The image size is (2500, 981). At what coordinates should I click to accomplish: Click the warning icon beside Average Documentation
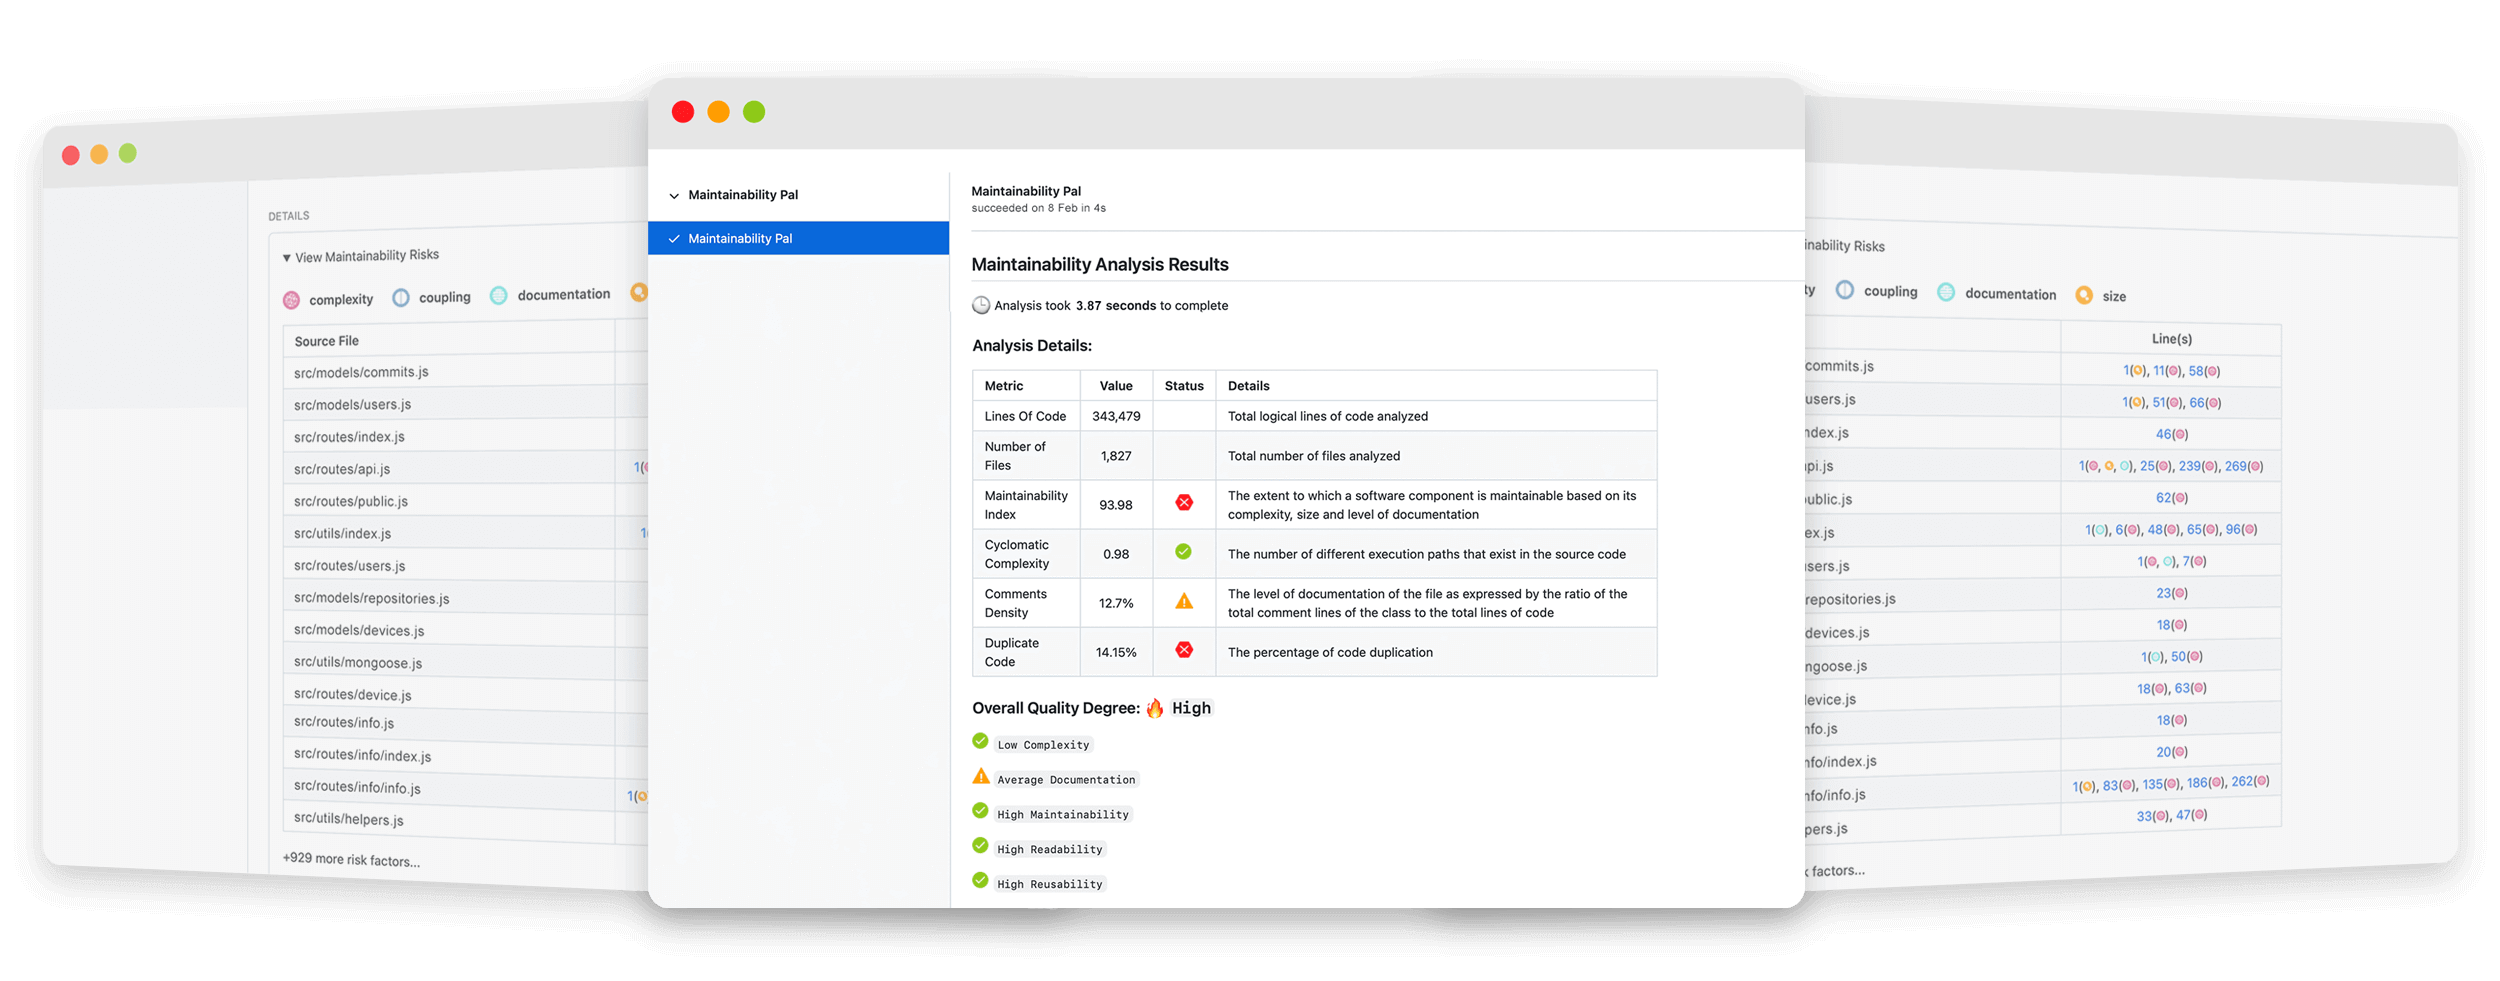click(981, 776)
